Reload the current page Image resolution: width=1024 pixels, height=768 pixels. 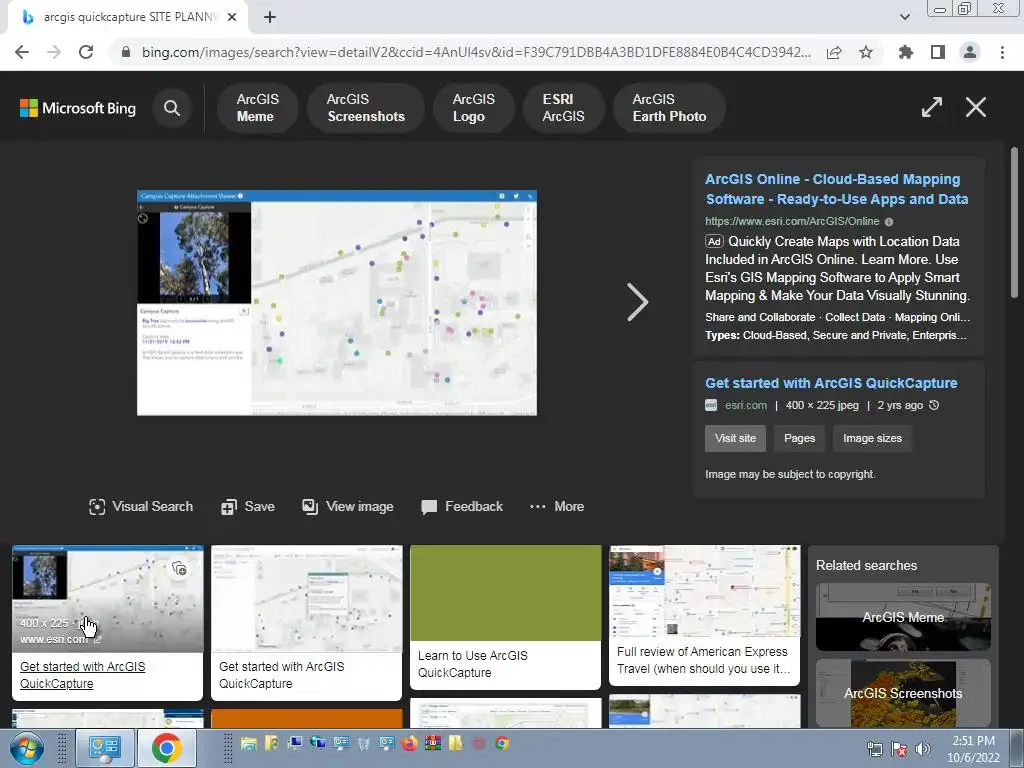[86, 52]
